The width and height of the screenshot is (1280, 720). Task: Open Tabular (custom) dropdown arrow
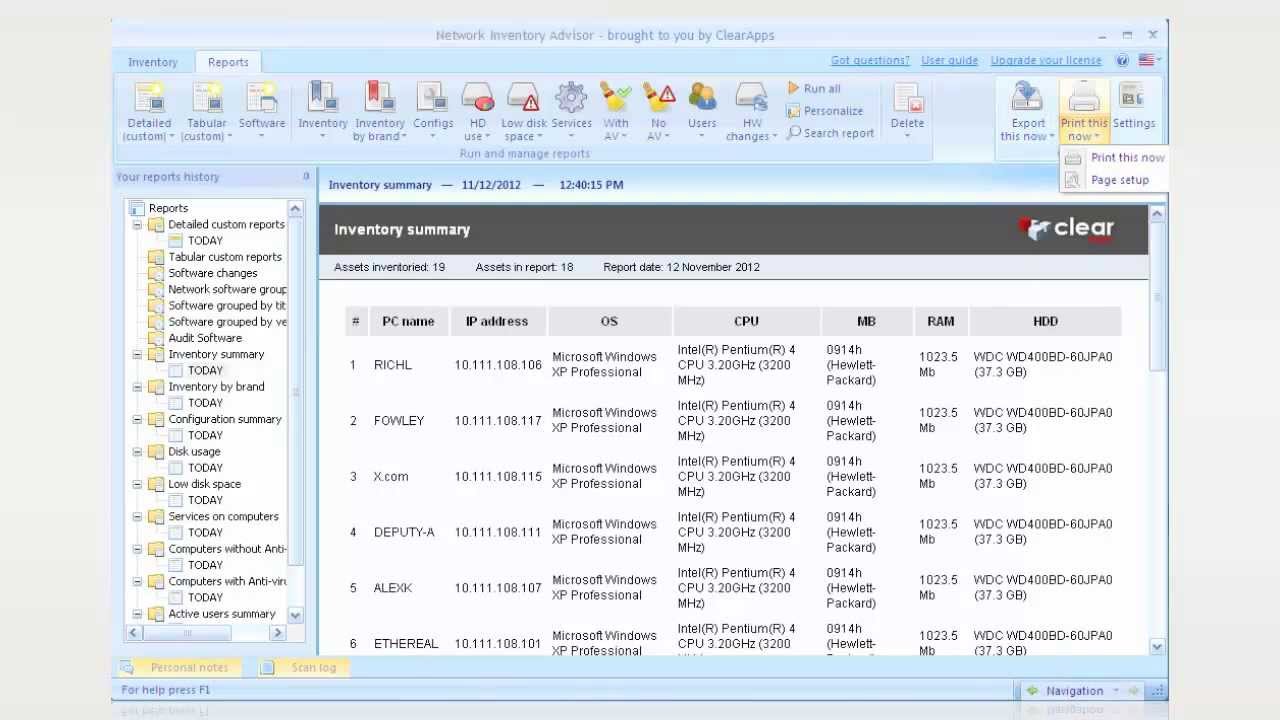[230, 137]
